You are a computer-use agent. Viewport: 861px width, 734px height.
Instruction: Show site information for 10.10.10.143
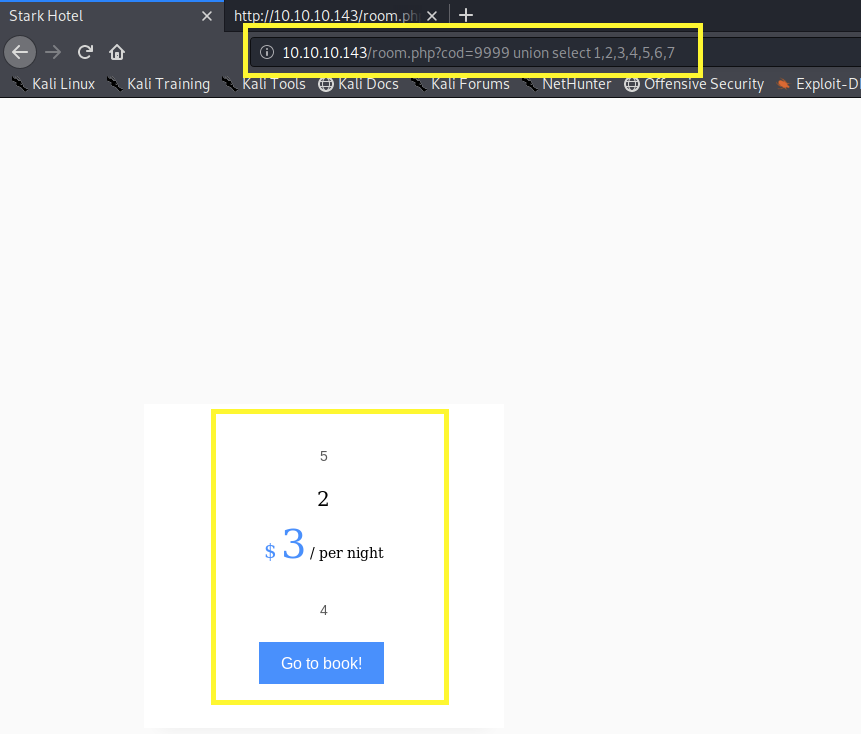[x=267, y=52]
